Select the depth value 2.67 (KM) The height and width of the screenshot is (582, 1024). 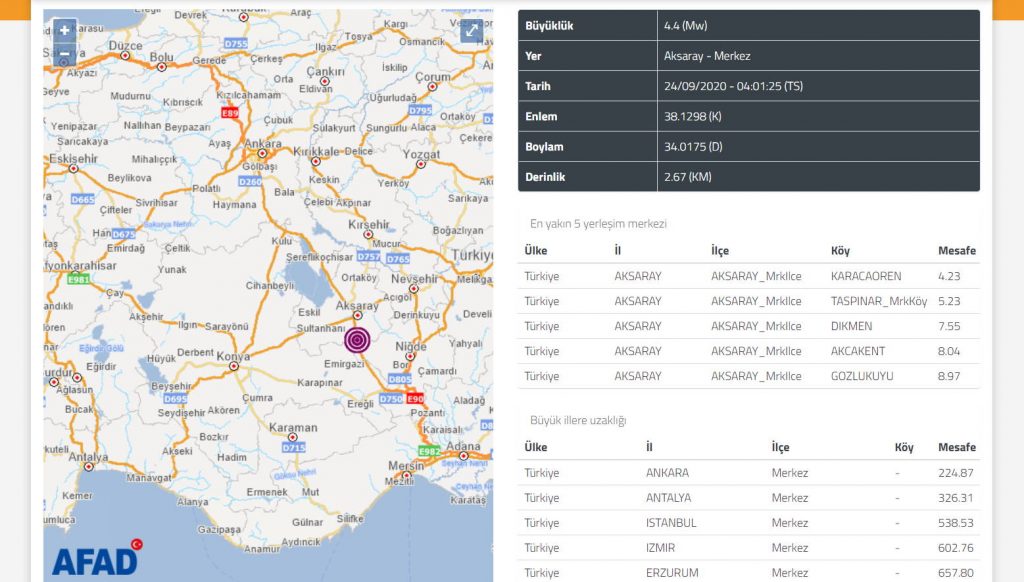coord(688,176)
